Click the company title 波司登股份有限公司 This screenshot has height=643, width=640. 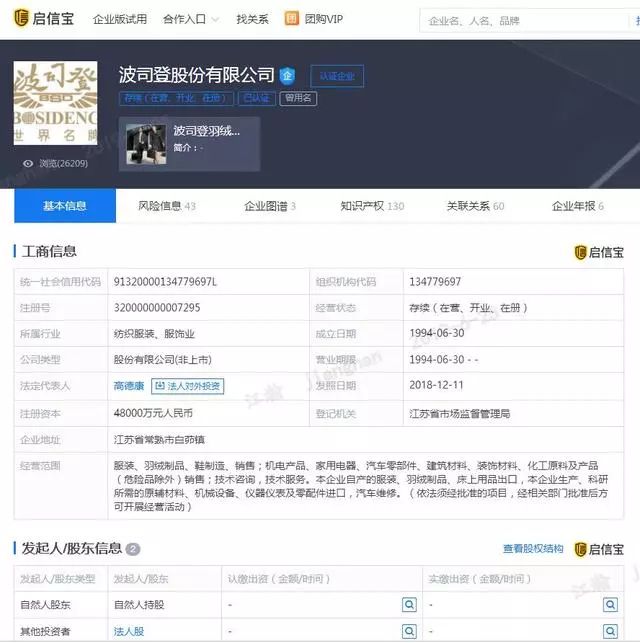[x=196, y=75]
